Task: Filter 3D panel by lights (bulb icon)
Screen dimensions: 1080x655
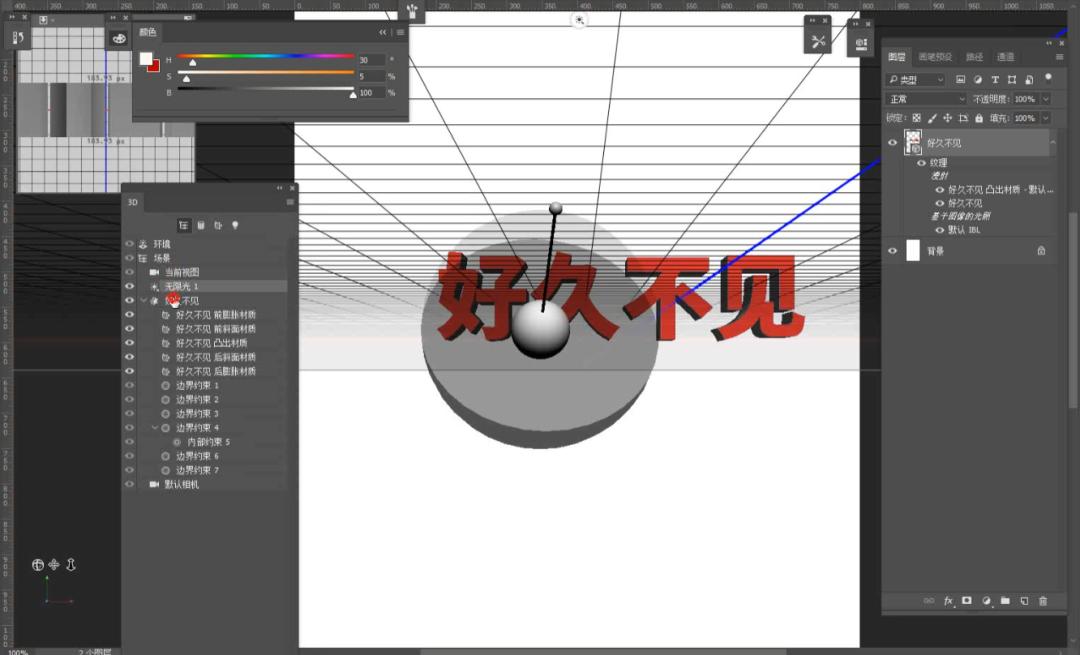Action: pos(235,226)
